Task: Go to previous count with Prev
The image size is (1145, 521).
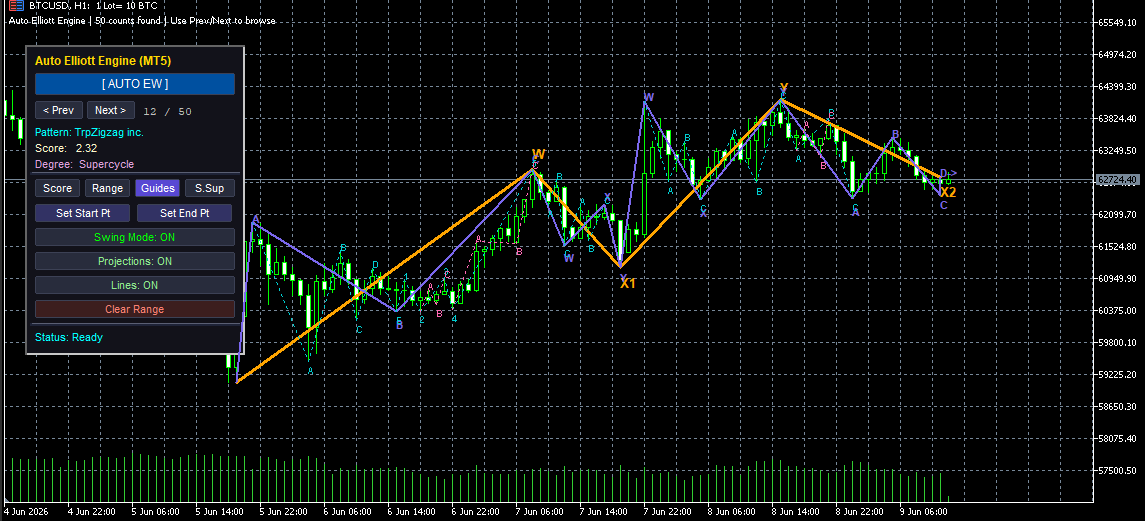Action: pyautogui.click(x=58, y=110)
